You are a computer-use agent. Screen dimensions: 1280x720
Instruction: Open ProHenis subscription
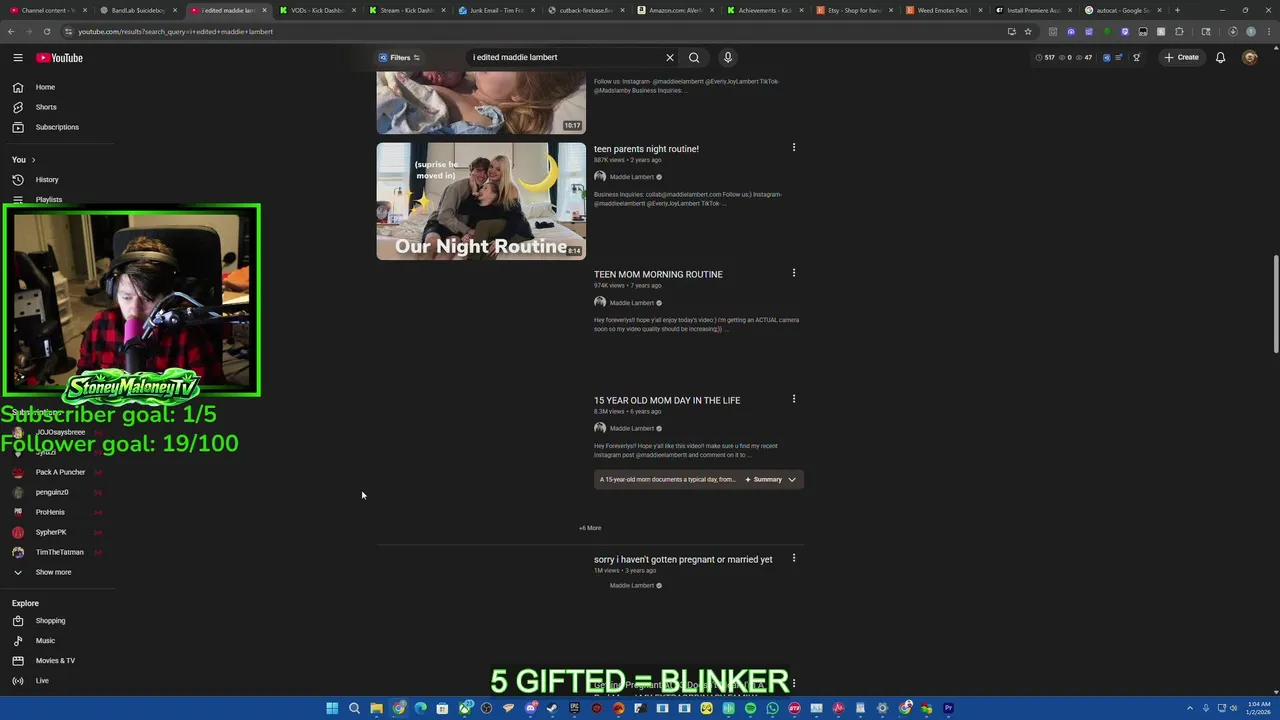click(50, 512)
